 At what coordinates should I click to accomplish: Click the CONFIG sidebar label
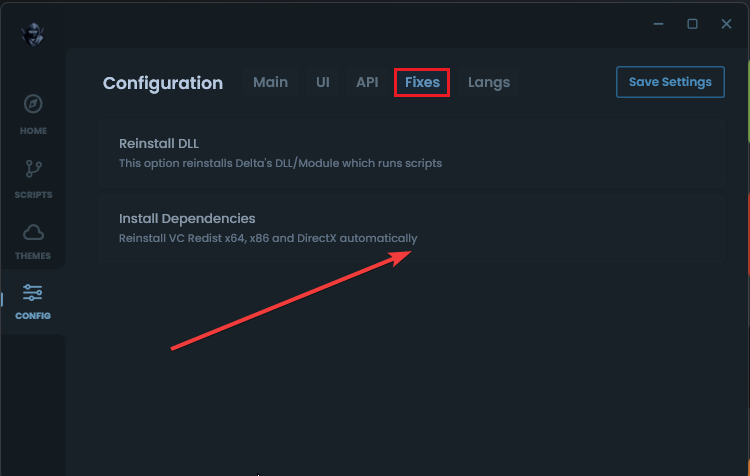pos(33,316)
